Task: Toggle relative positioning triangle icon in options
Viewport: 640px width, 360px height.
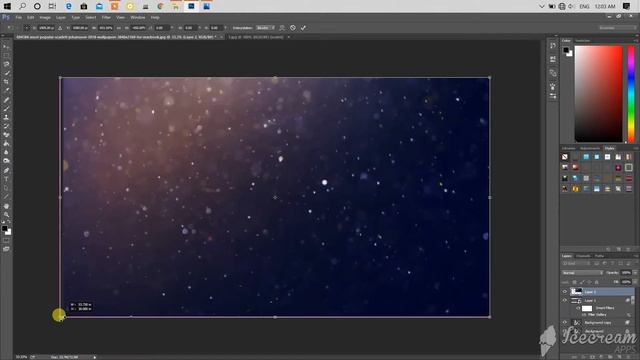Action: click(60, 28)
